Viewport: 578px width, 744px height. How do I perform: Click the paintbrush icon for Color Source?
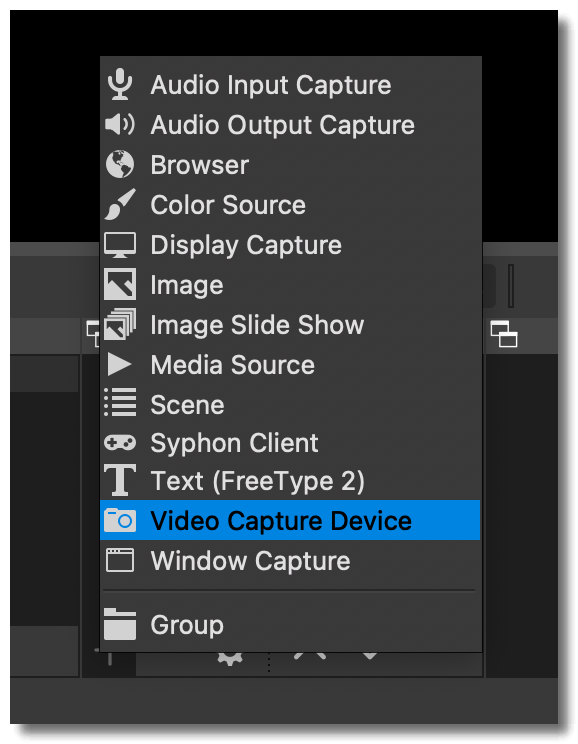point(120,204)
